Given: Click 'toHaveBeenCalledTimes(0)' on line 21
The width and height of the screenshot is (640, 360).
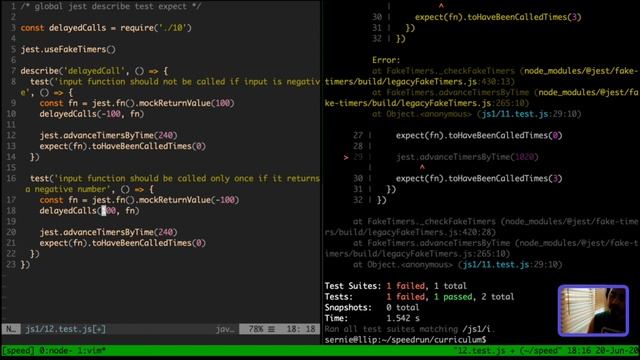Looking at the screenshot, I should click(149, 243).
